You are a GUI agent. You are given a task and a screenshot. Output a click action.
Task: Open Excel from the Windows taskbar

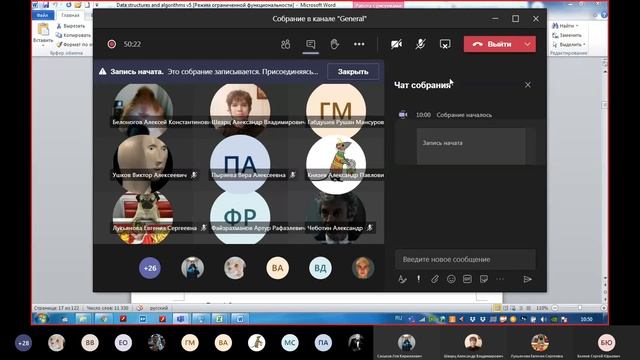tap(220, 319)
